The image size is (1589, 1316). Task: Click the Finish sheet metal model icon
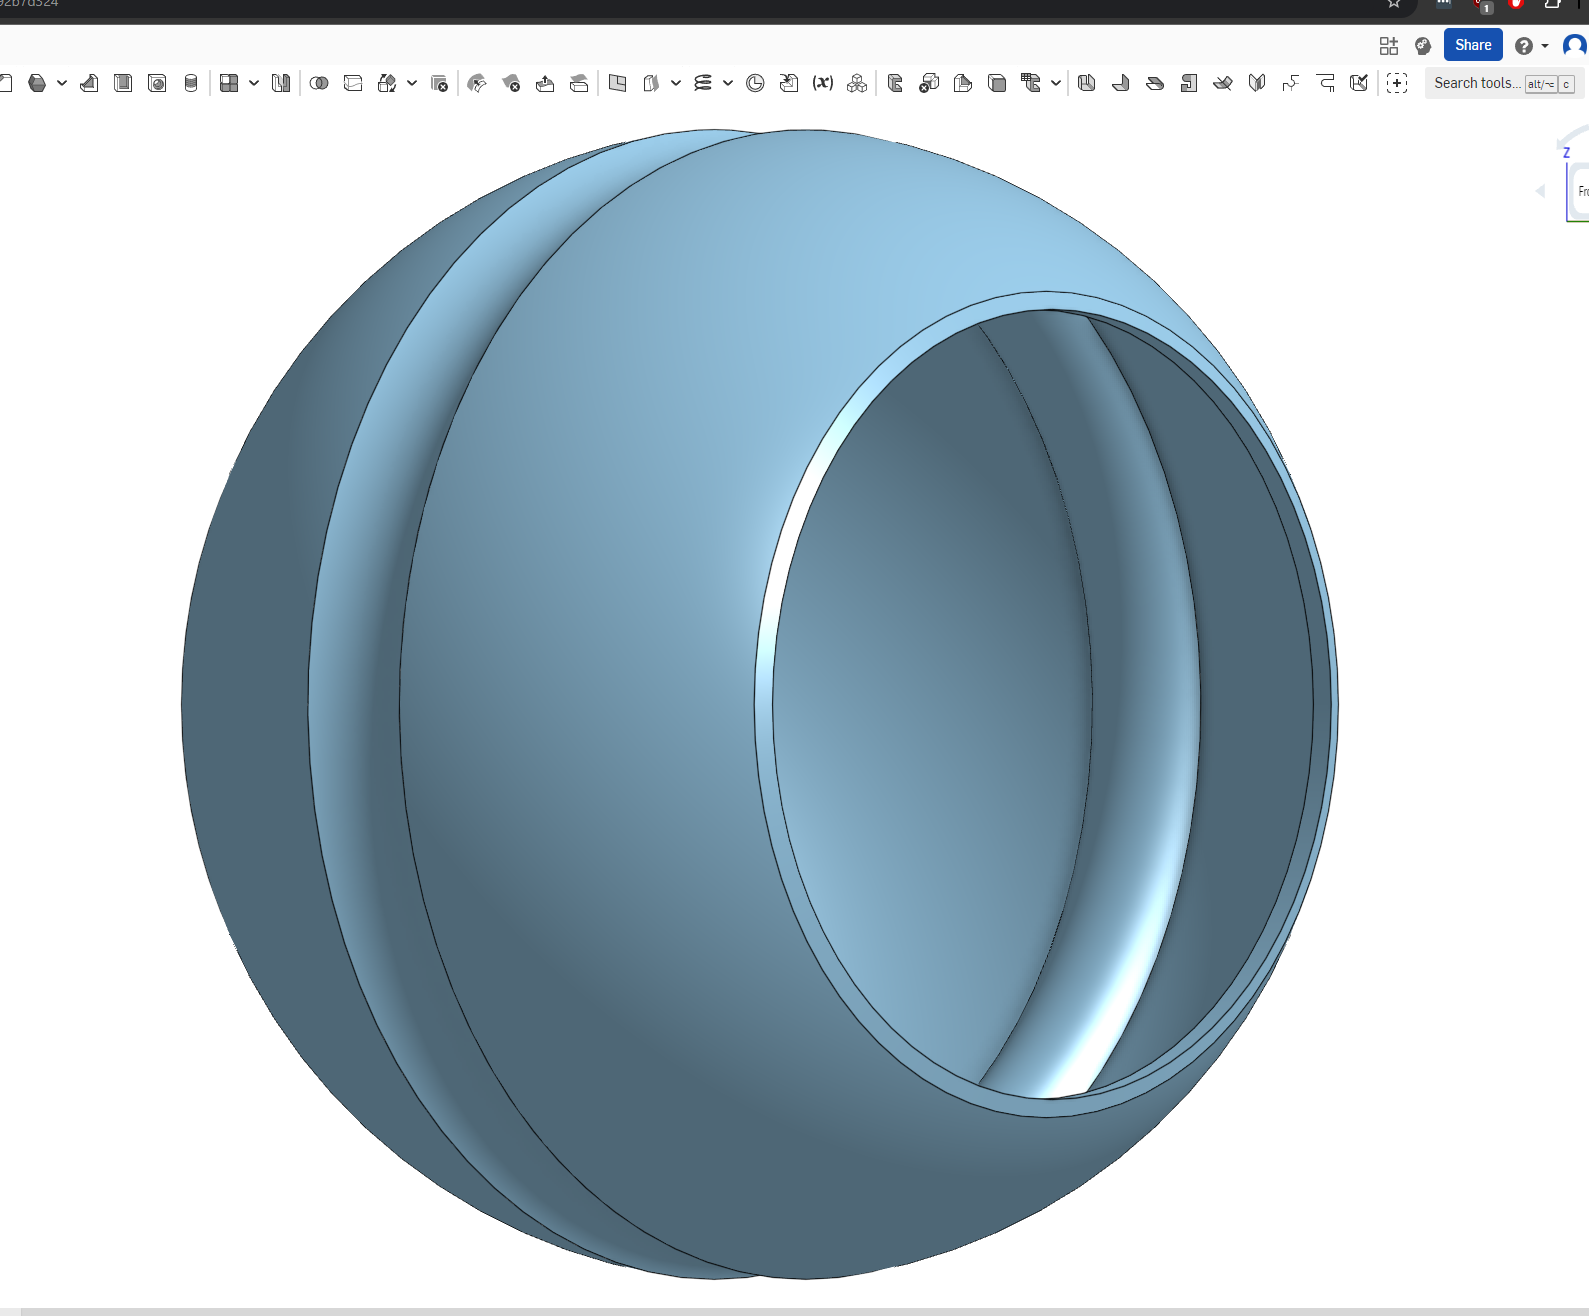[1359, 83]
